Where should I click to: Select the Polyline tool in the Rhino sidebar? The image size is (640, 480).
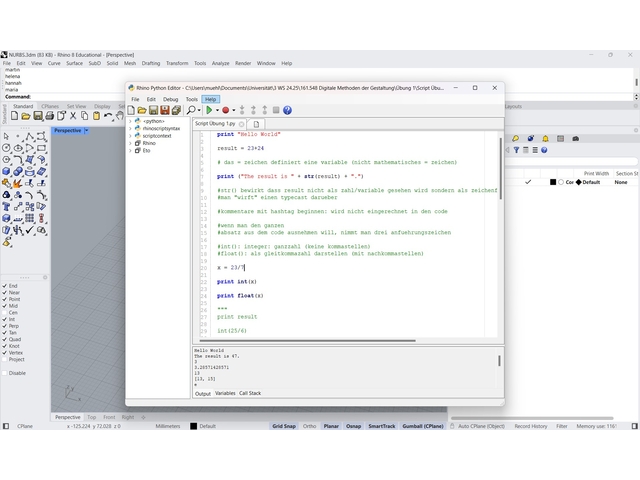coord(29,136)
